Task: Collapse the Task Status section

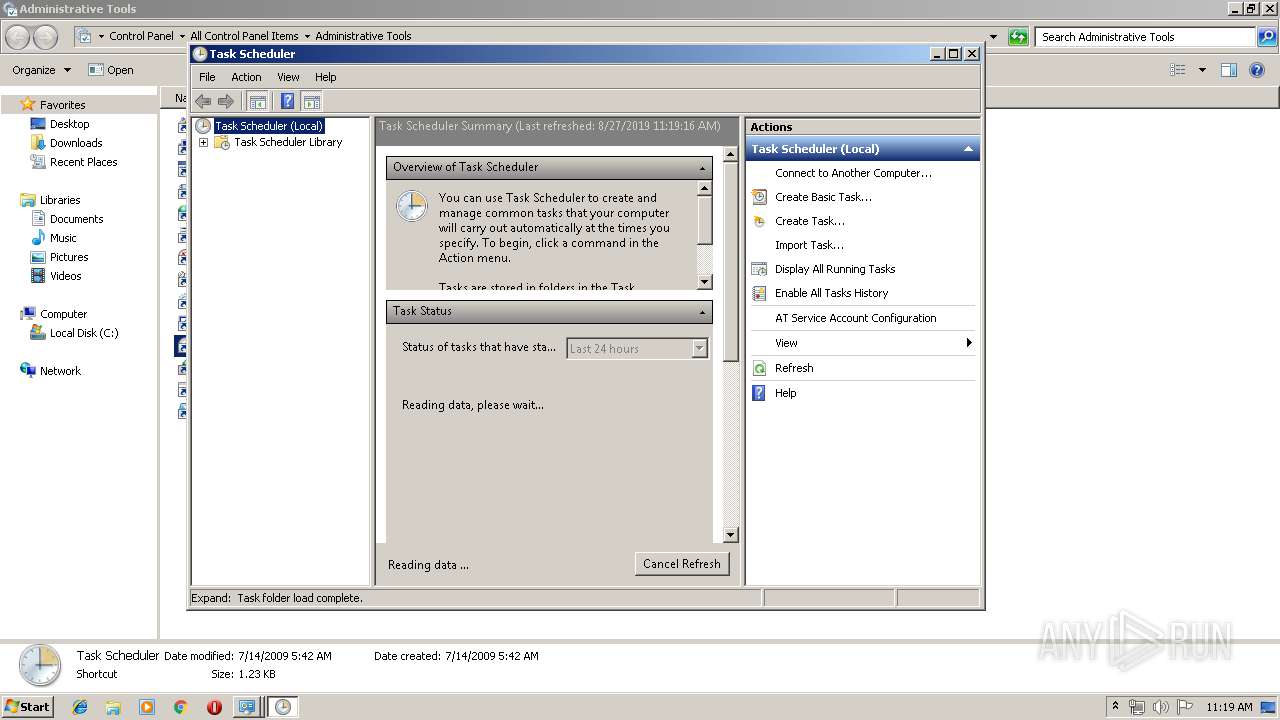Action: tap(702, 312)
